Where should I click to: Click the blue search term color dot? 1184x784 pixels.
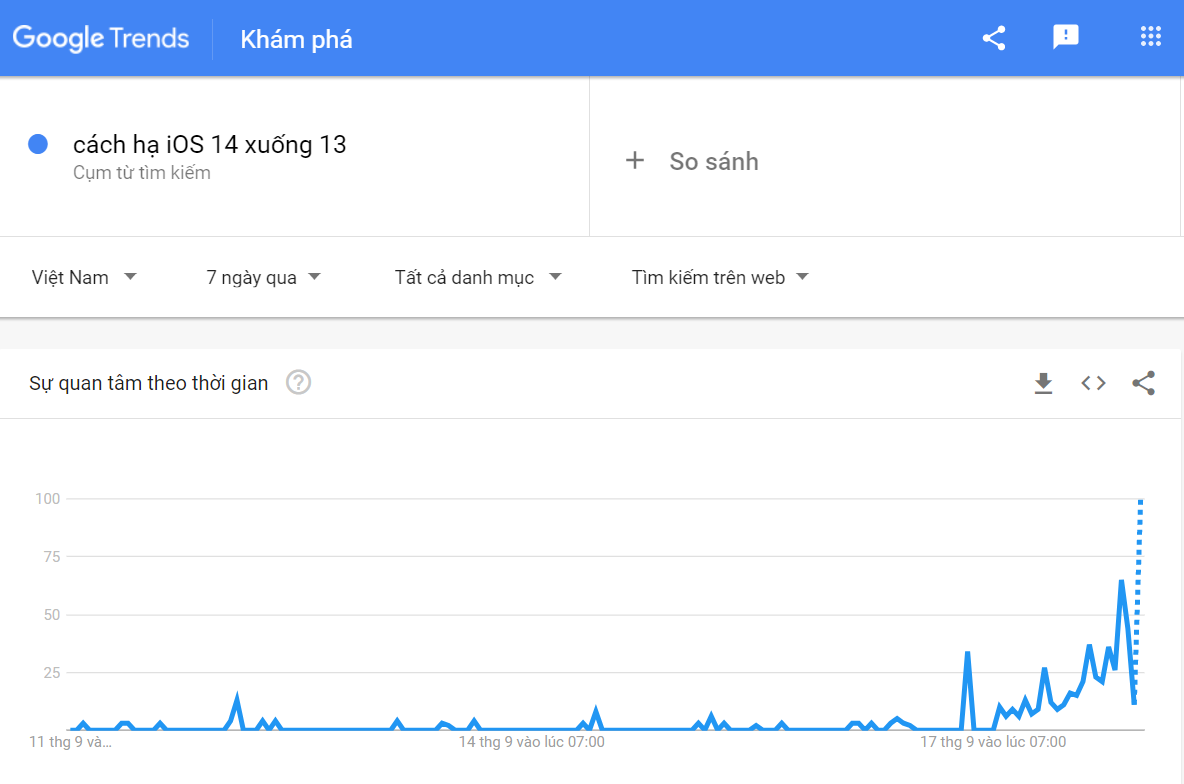pos(39,145)
